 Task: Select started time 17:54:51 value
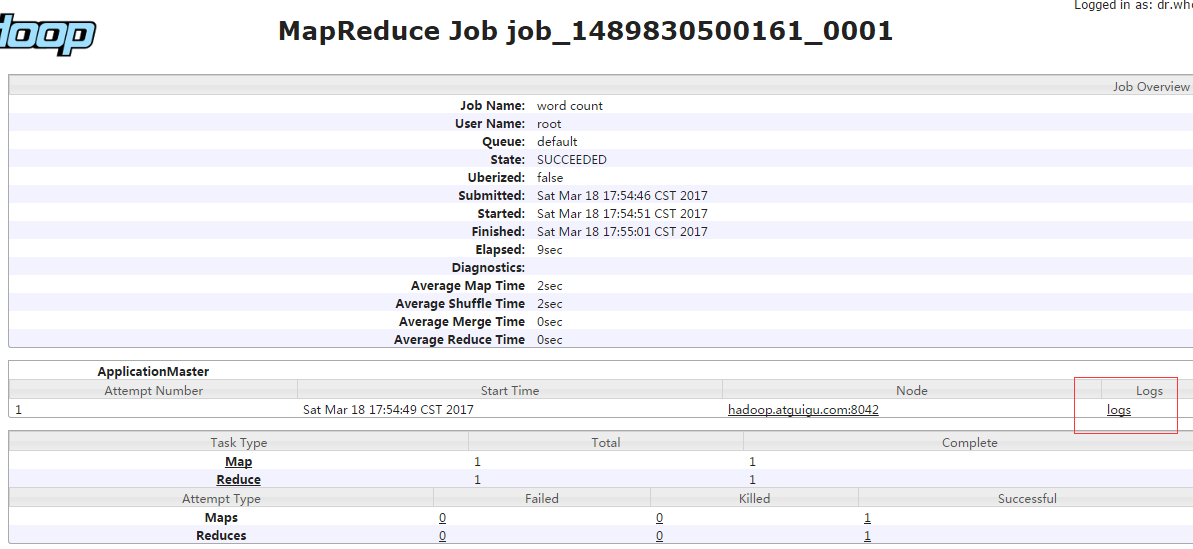click(622, 214)
